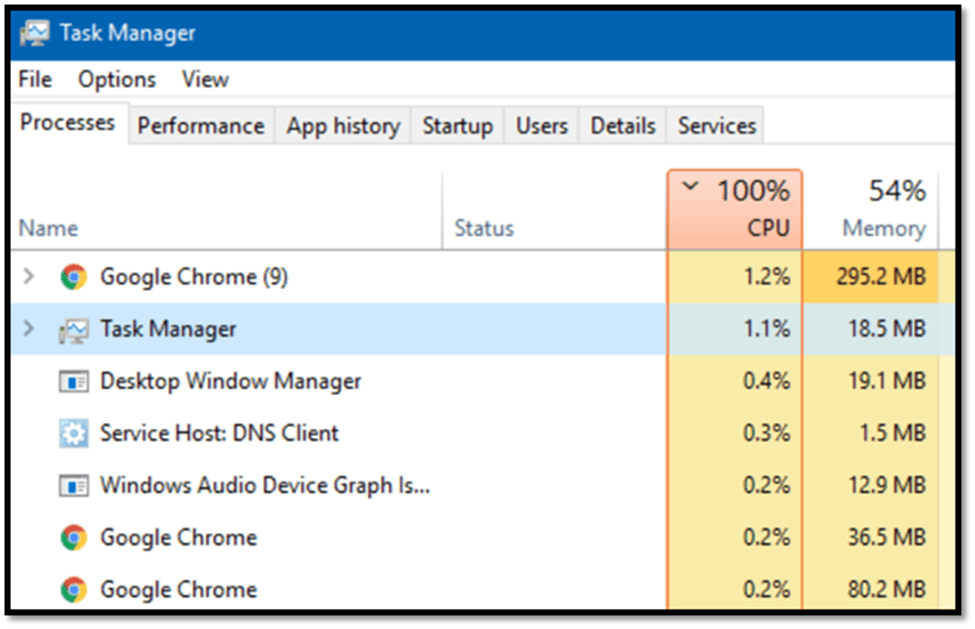
Task: Open the View menu
Action: 205,80
